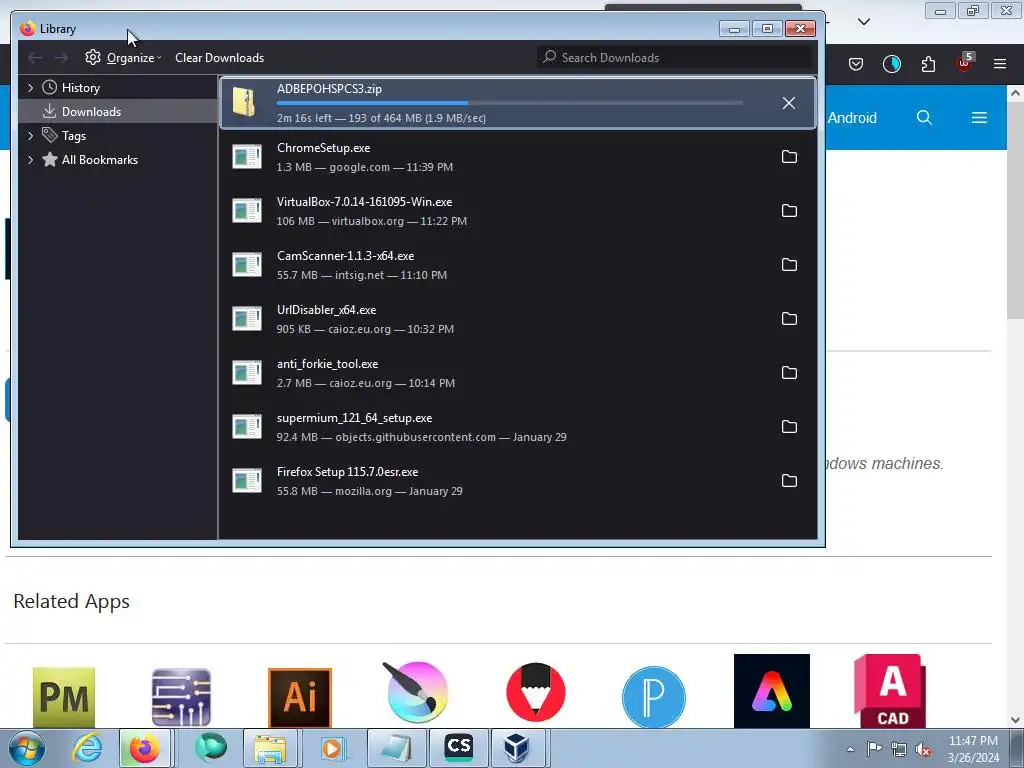This screenshot has height=768, width=1024.
Task: Click the webpage vertical scrollbar up arrow
Action: [1016, 93]
